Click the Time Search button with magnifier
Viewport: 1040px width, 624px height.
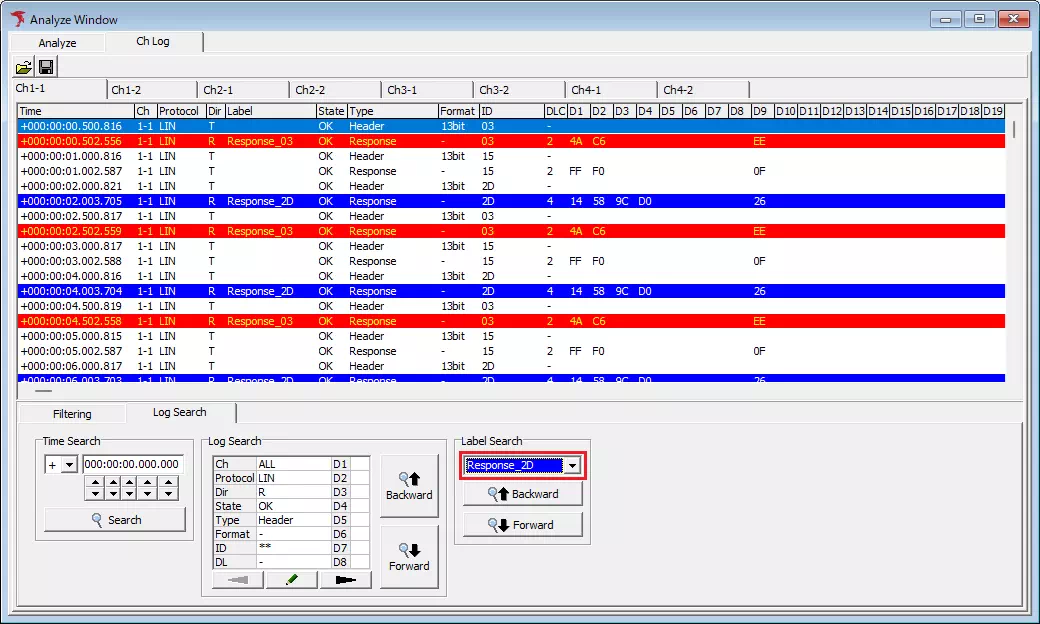pos(115,520)
